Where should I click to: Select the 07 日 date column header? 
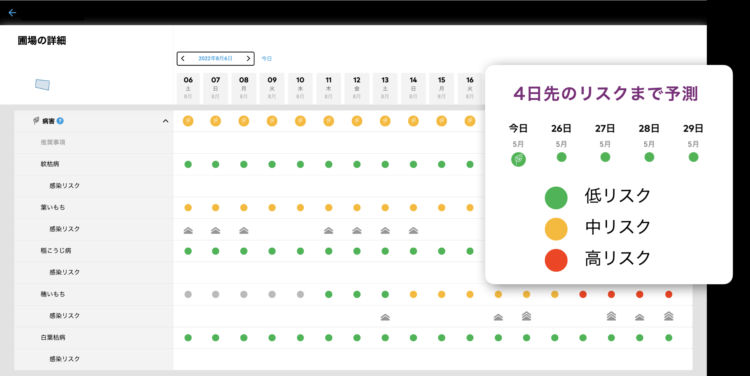point(216,88)
